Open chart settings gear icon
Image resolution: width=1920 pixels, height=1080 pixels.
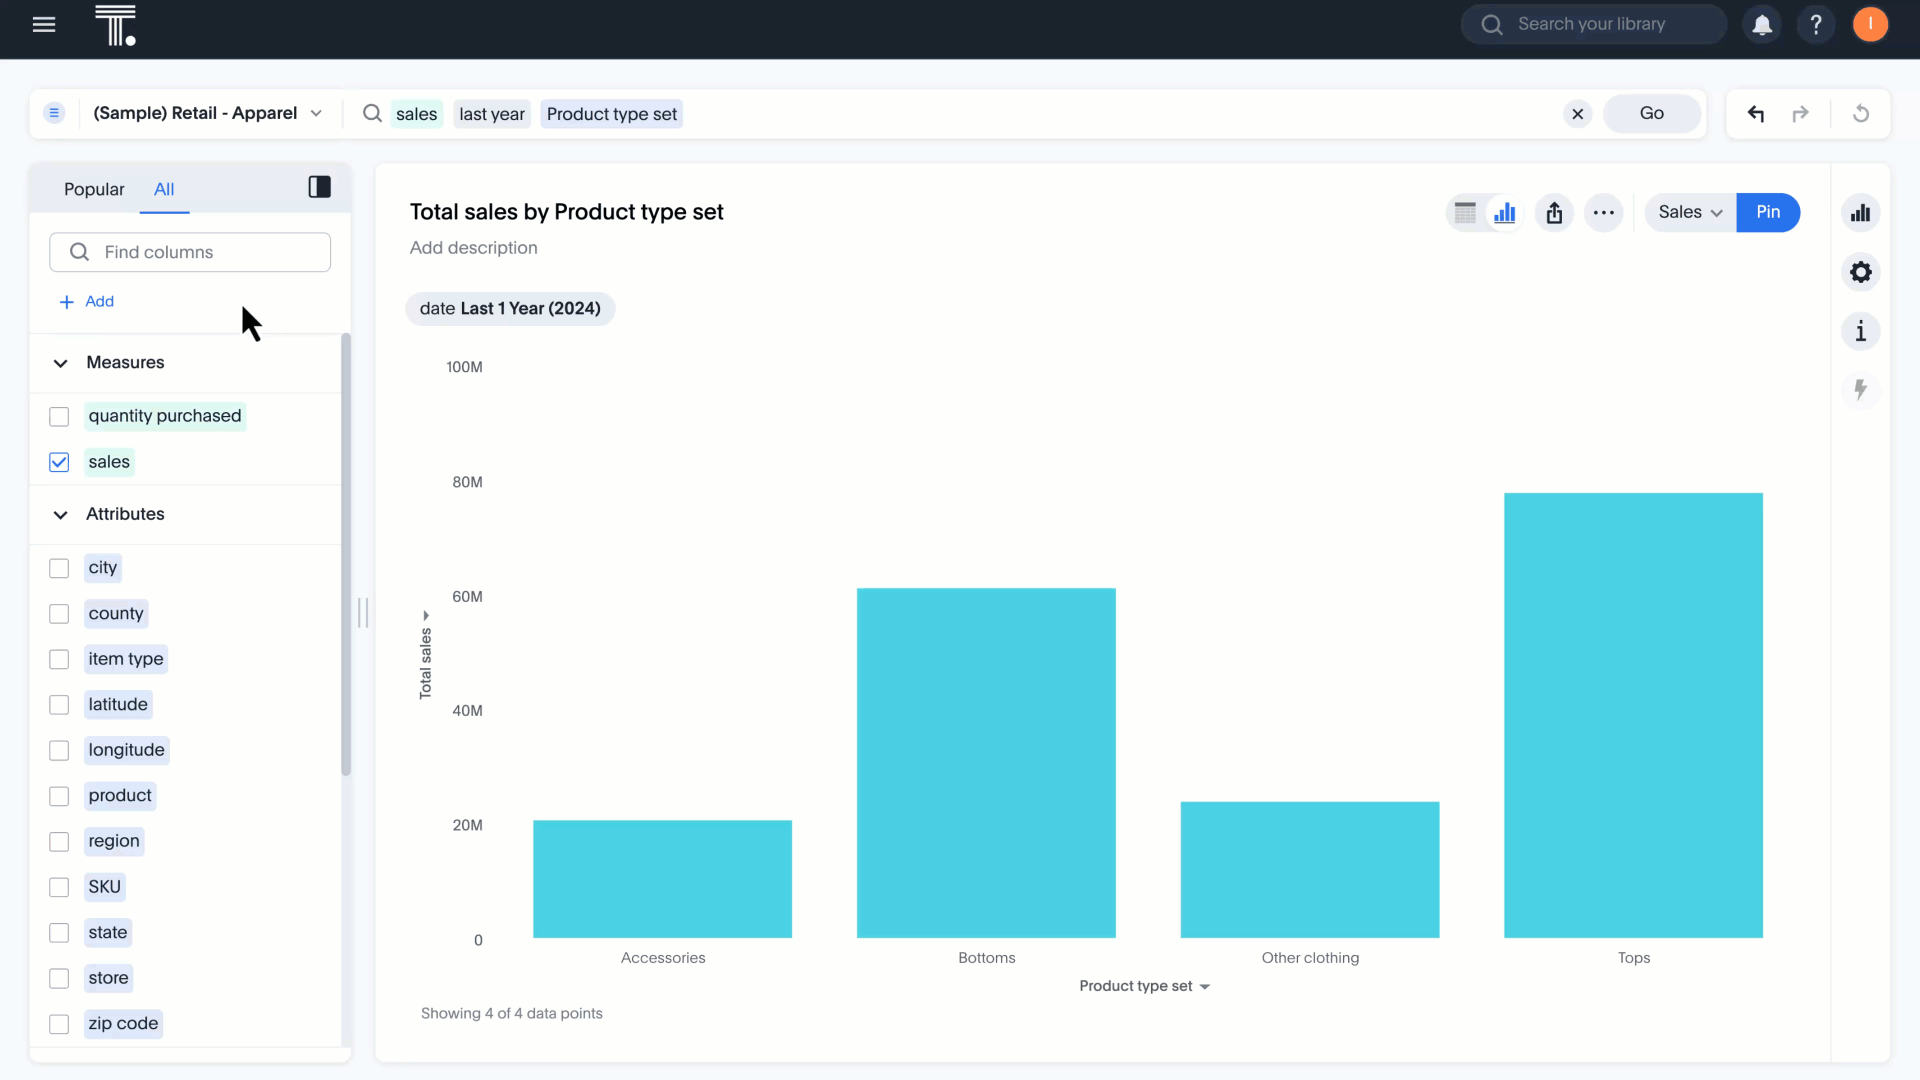point(1861,272)
